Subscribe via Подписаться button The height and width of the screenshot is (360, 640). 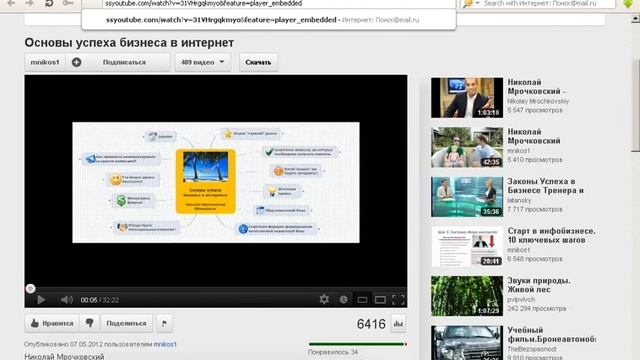(x=118, y=62)
